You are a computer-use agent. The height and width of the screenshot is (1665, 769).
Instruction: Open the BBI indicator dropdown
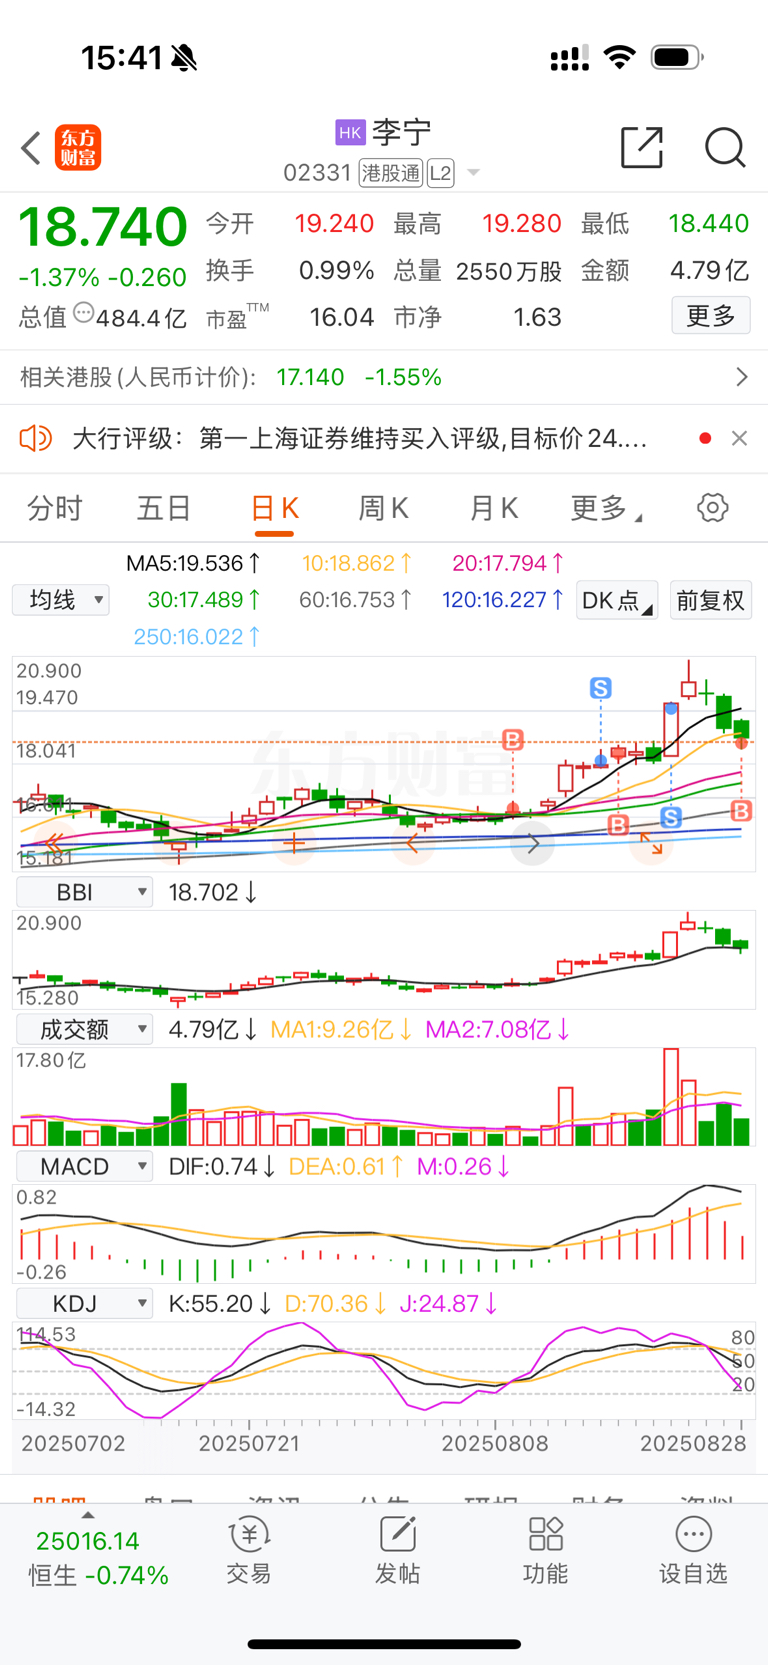(84, 892)
